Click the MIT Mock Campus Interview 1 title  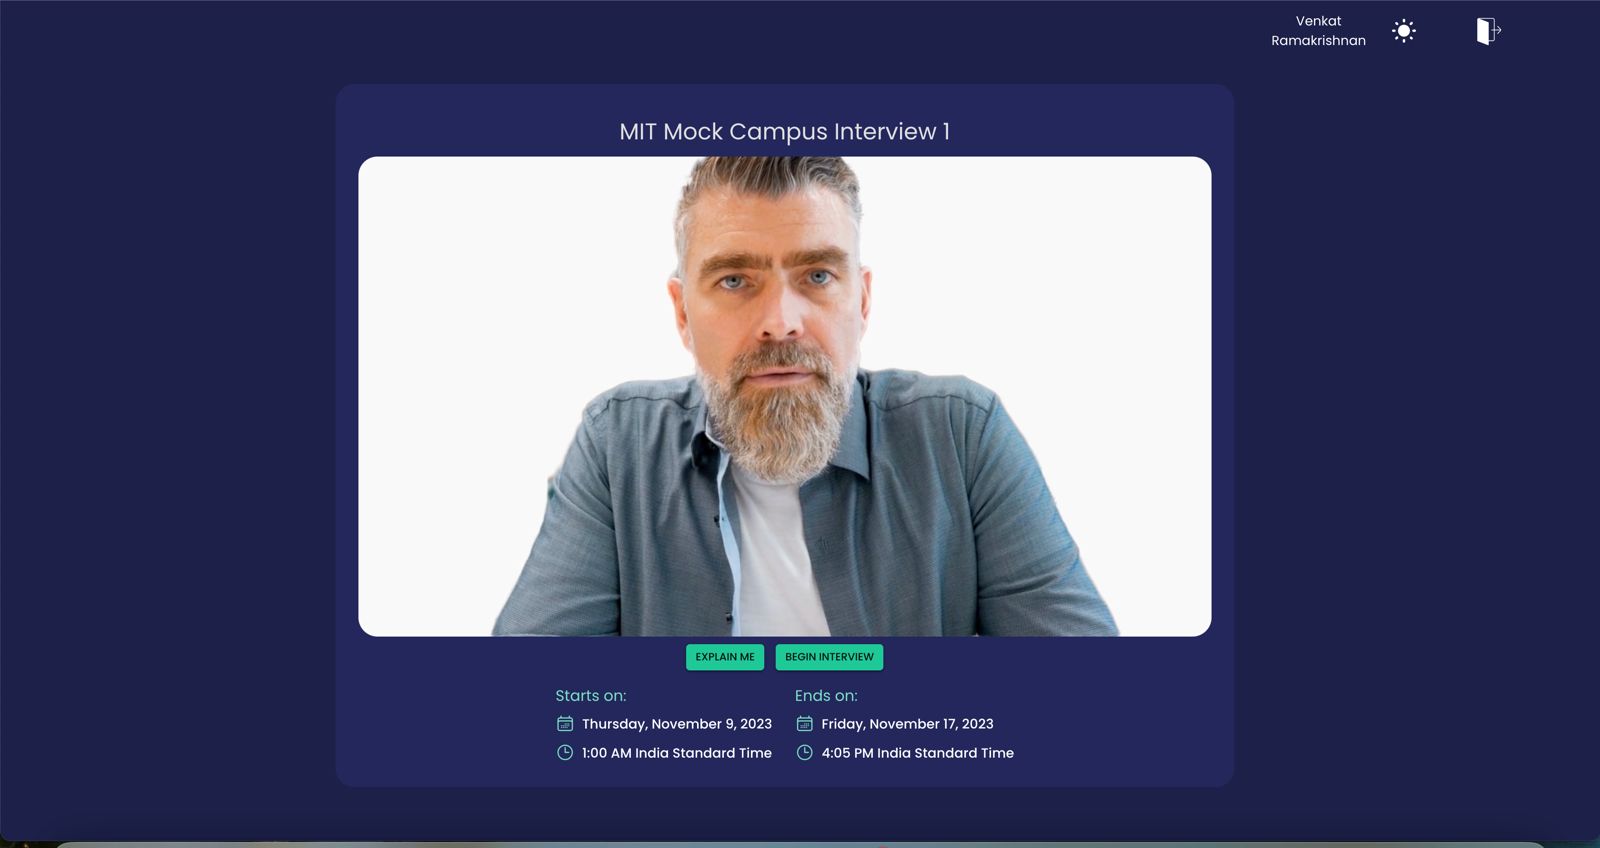tap(785, 131)
